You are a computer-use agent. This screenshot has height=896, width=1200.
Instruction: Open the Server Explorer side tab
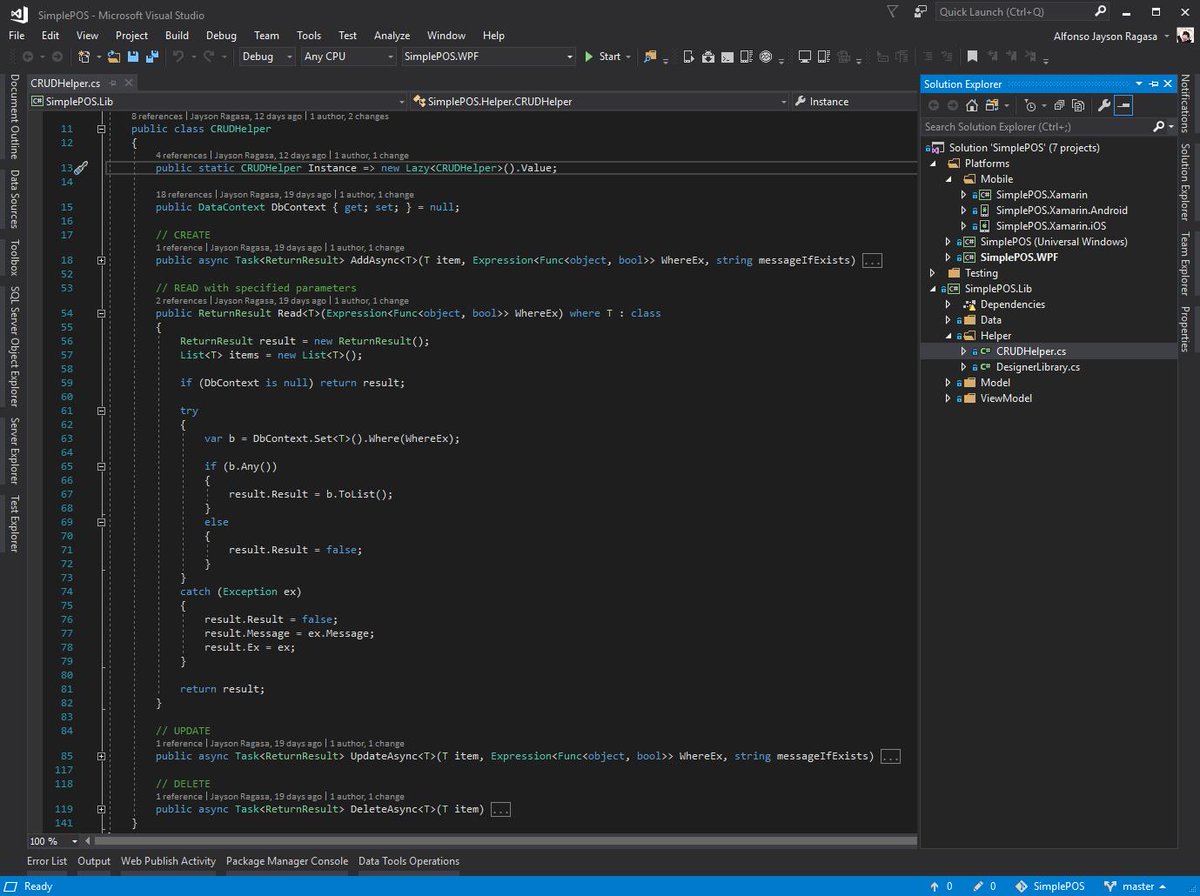pos(14,451)
